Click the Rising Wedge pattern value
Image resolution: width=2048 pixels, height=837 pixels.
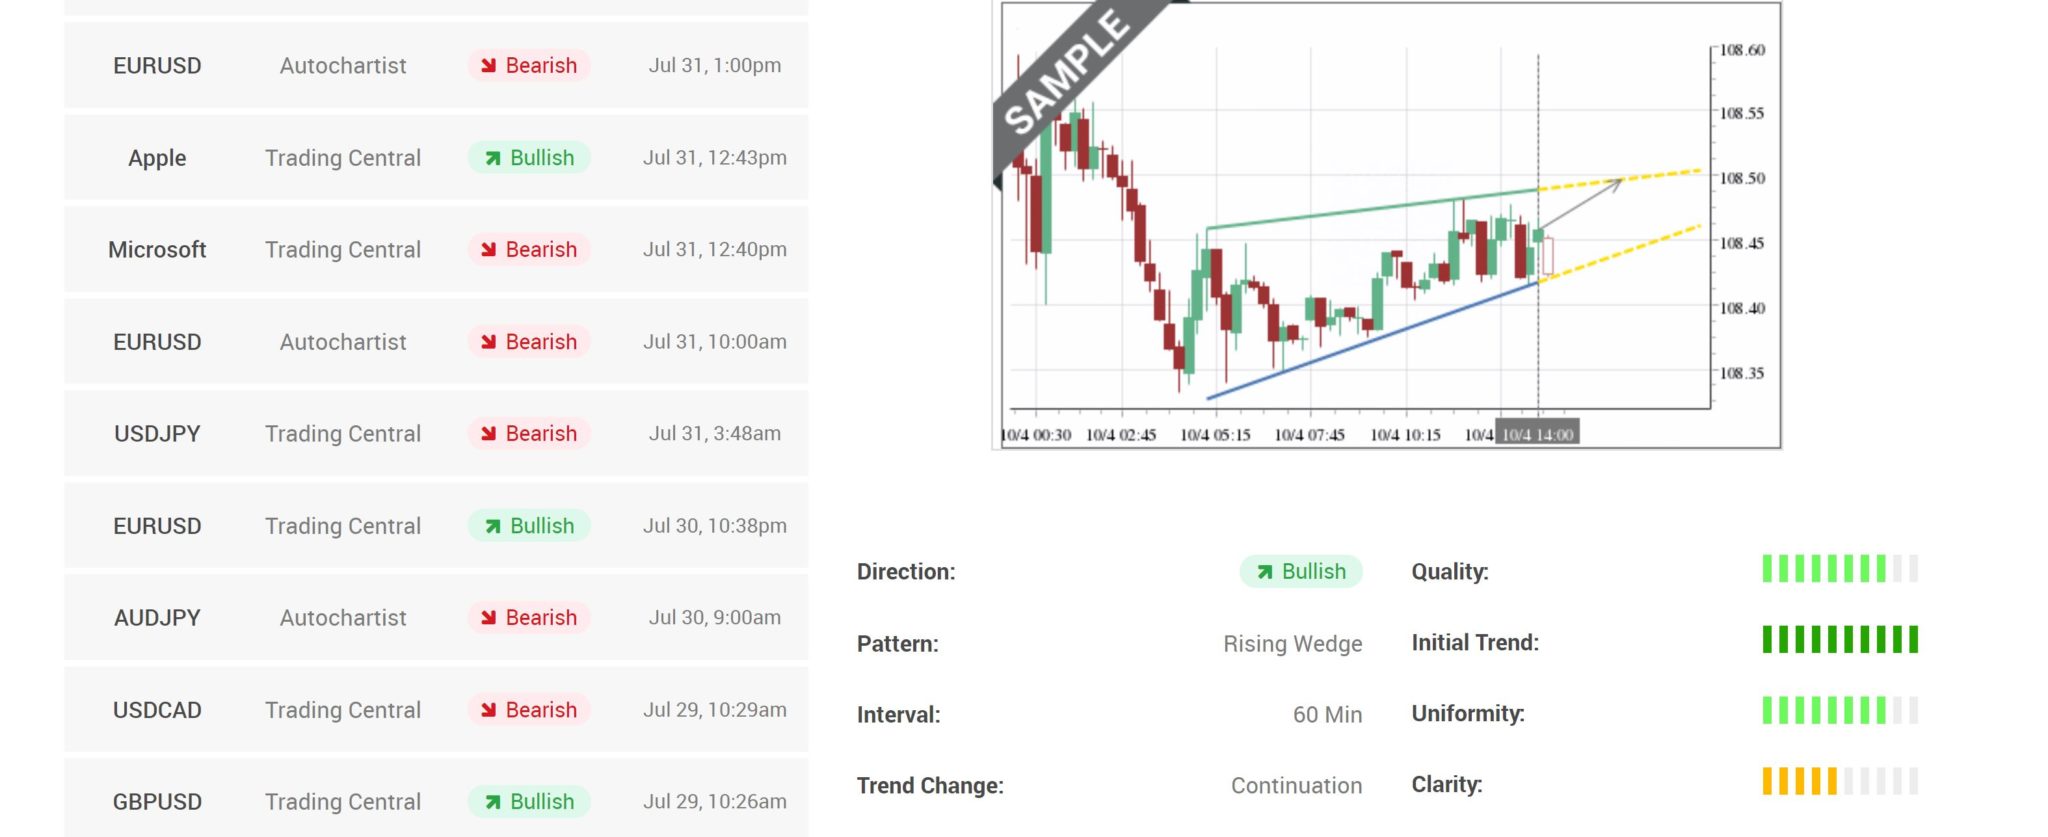pyautogui.click(x=1293, y=643)
